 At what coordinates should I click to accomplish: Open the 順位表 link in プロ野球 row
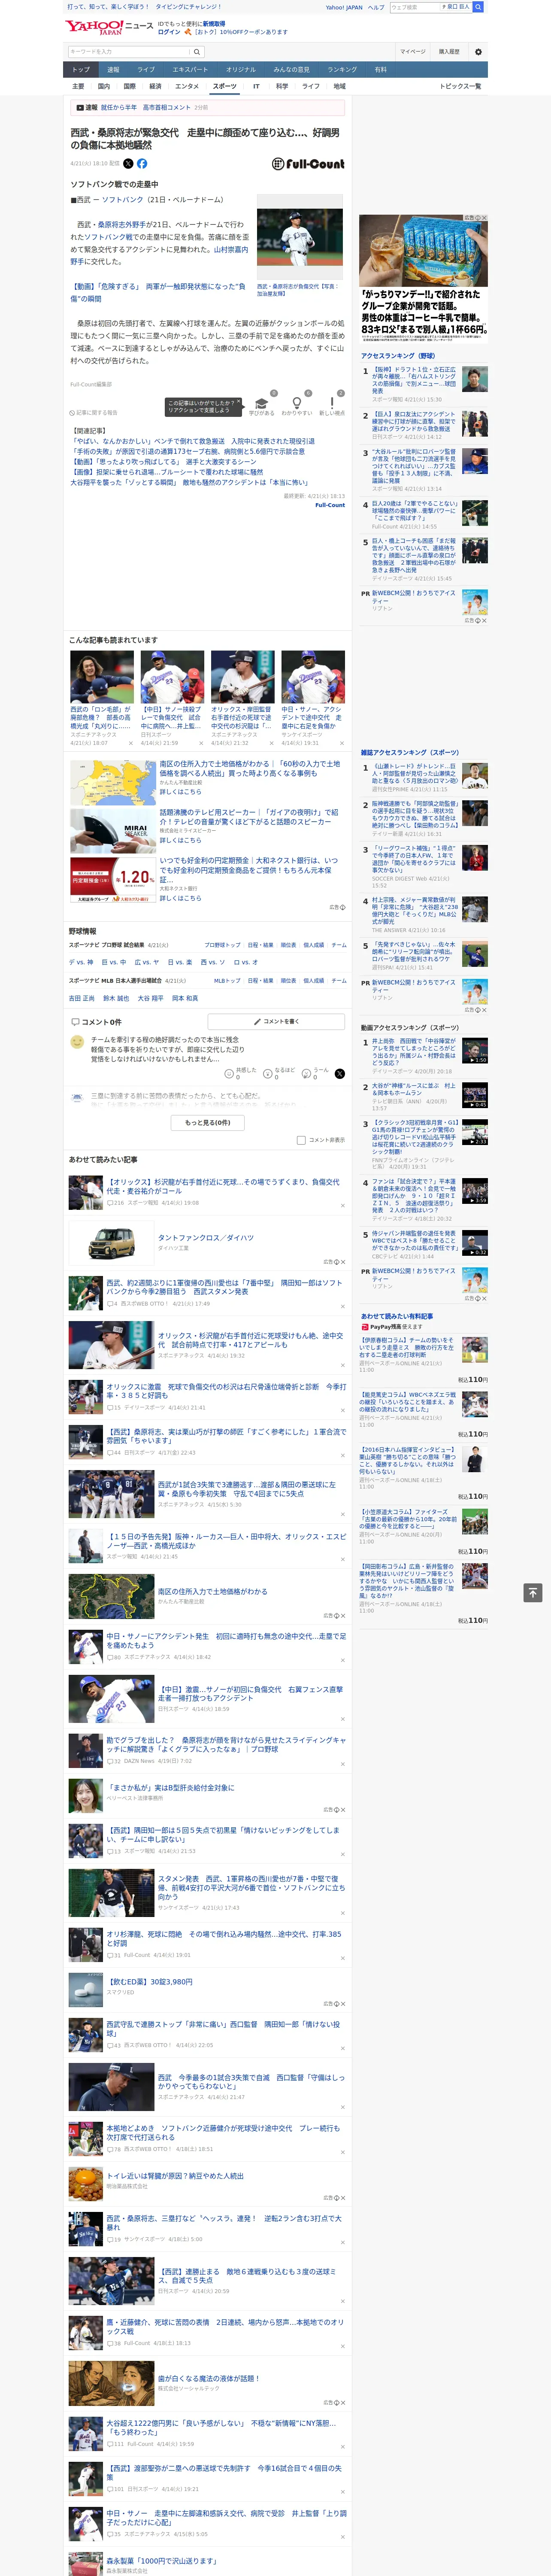[288, 945]
